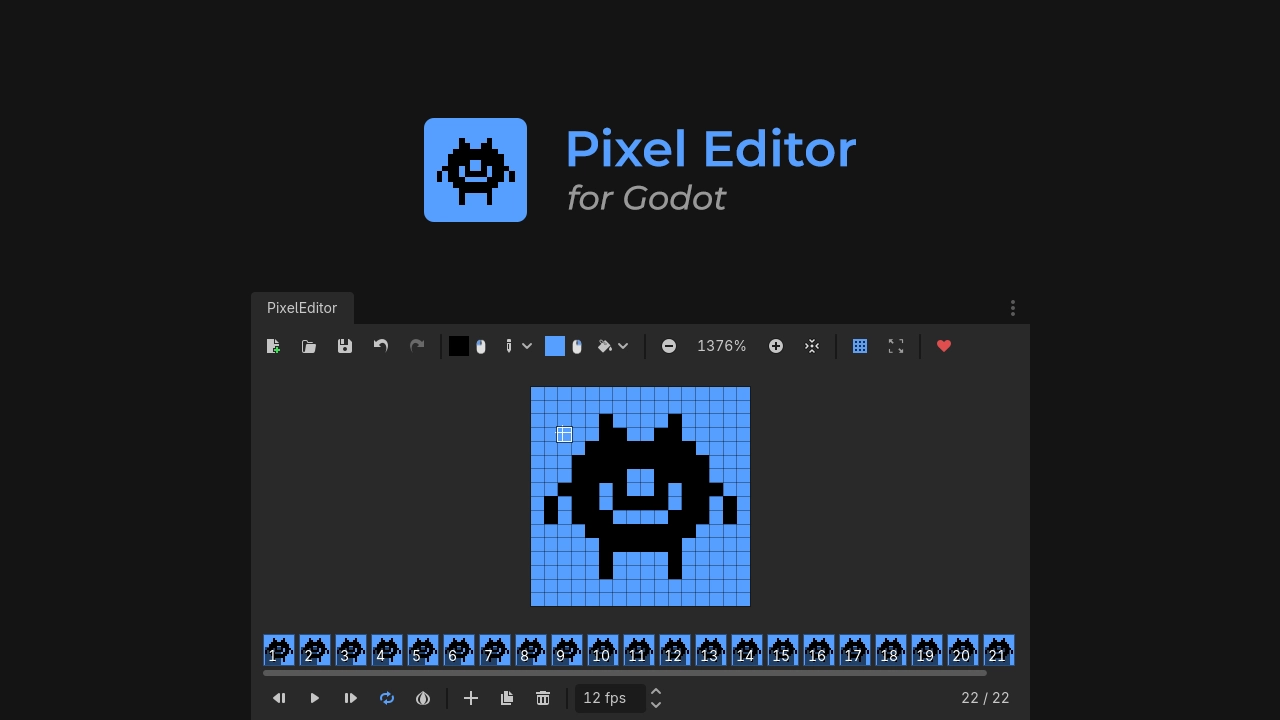Image resolution: width=1280 pixels, height=720 pixels.
Task: Select frame 20 thumbnail
Action: (x=963, y=650)
